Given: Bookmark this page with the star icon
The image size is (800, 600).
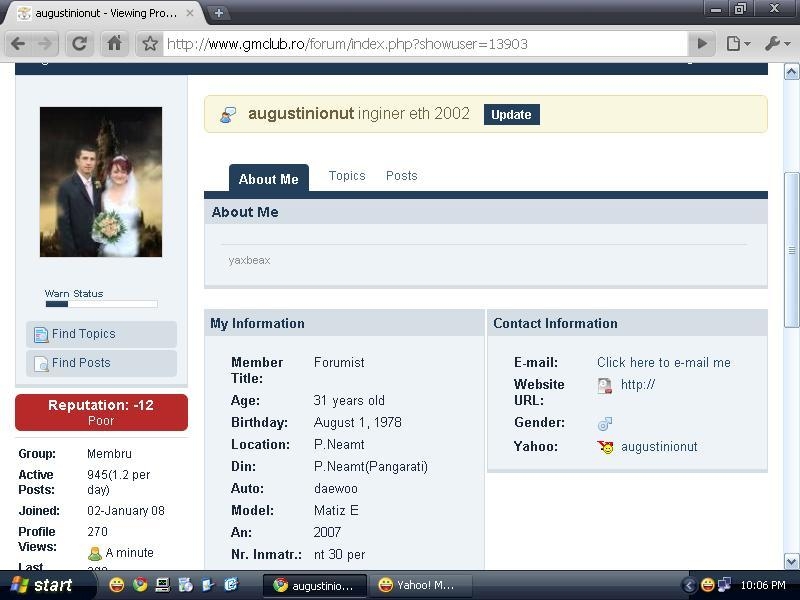Looking at the screenshot, I should (x=150, y=44).
